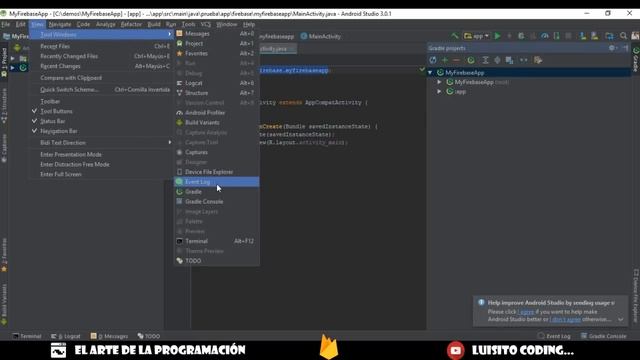Uncheck Tool Buttons in View menu
This screenshot has width=640, height=360.
coord(101,111)
